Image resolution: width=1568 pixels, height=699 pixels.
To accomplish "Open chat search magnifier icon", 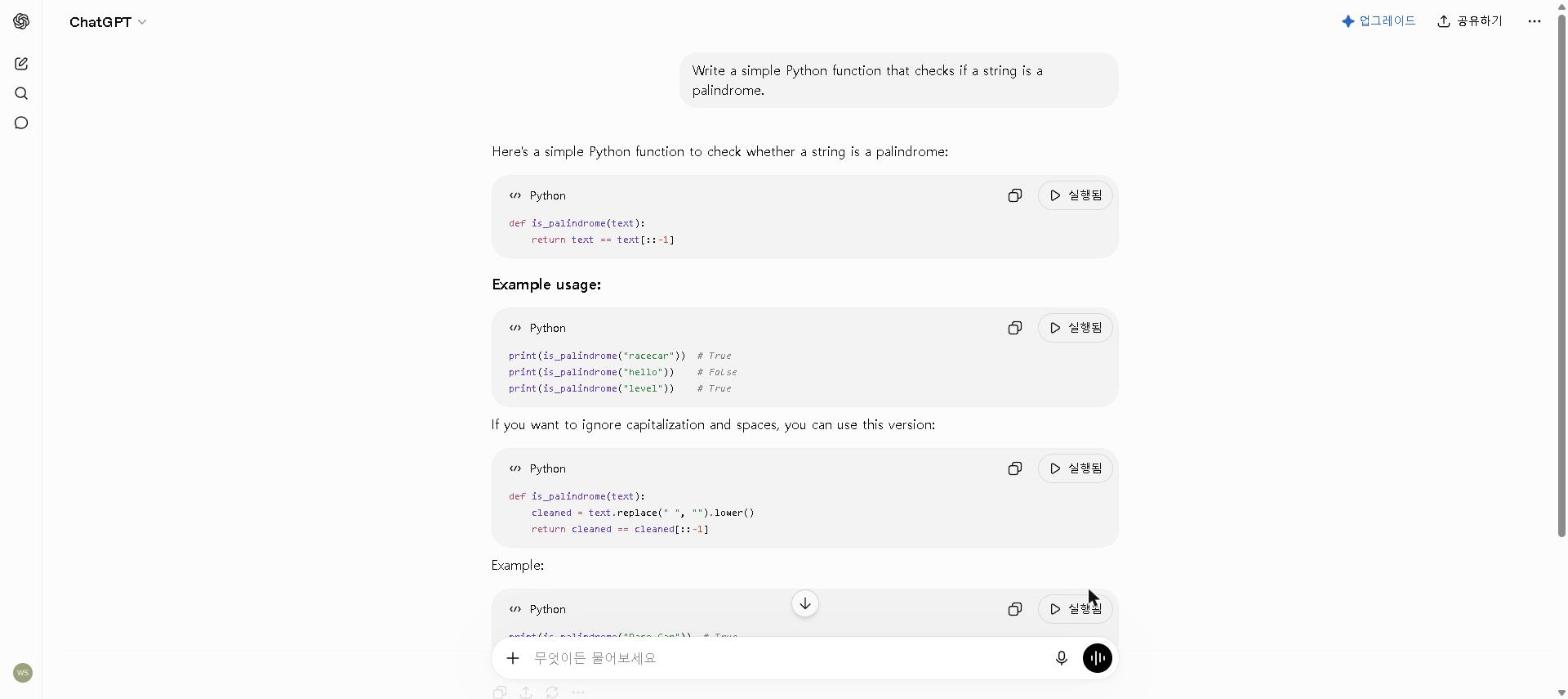I will pyautogui.click(x=21, y=94).
